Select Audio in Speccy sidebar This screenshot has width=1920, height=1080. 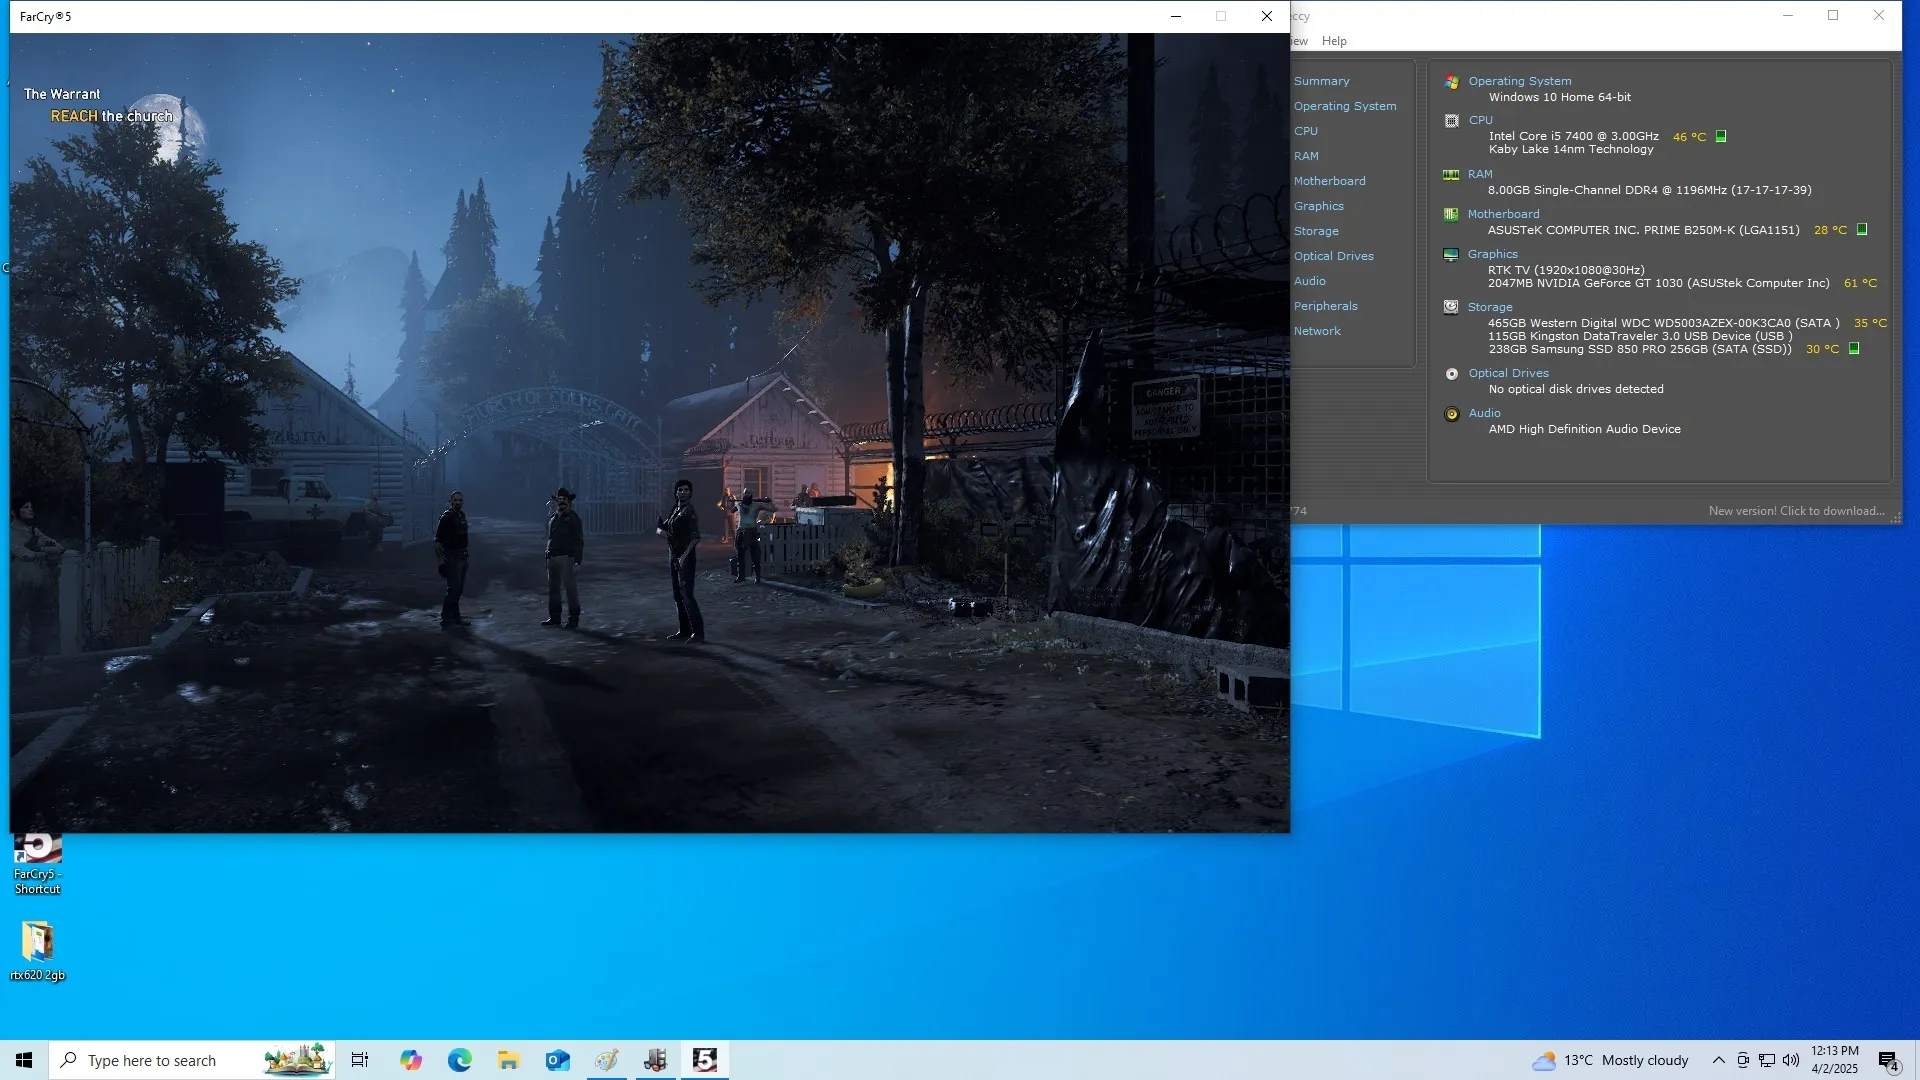(x=1310, y=281)
